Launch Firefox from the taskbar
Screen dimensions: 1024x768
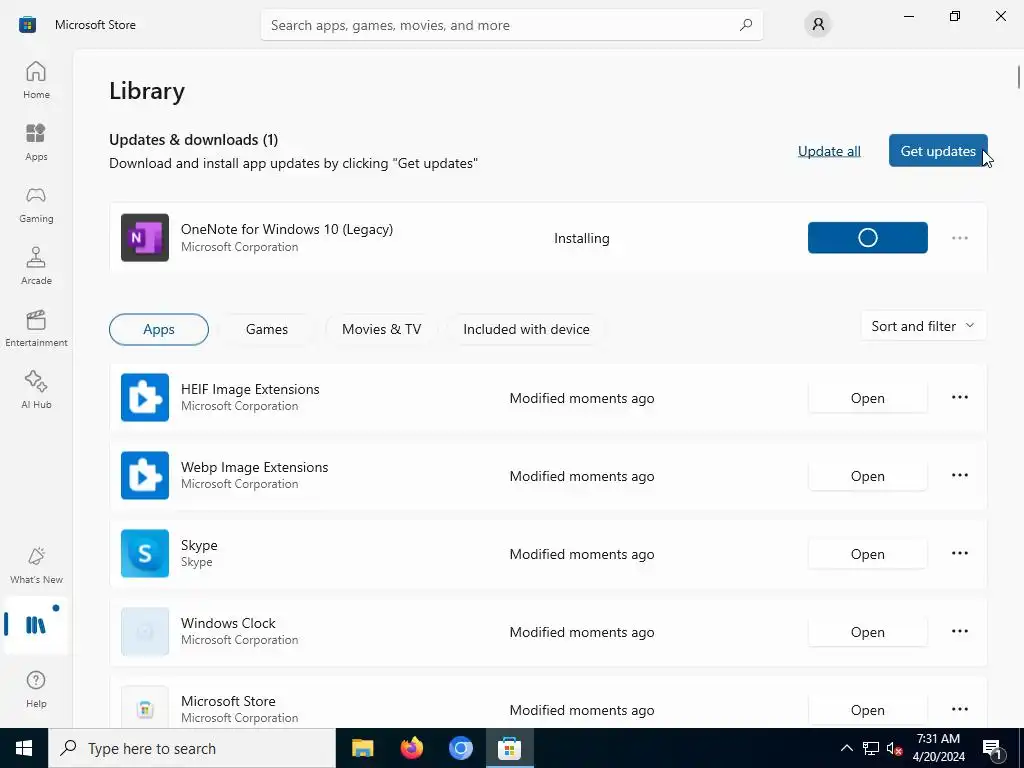click(x=411, y=748)
